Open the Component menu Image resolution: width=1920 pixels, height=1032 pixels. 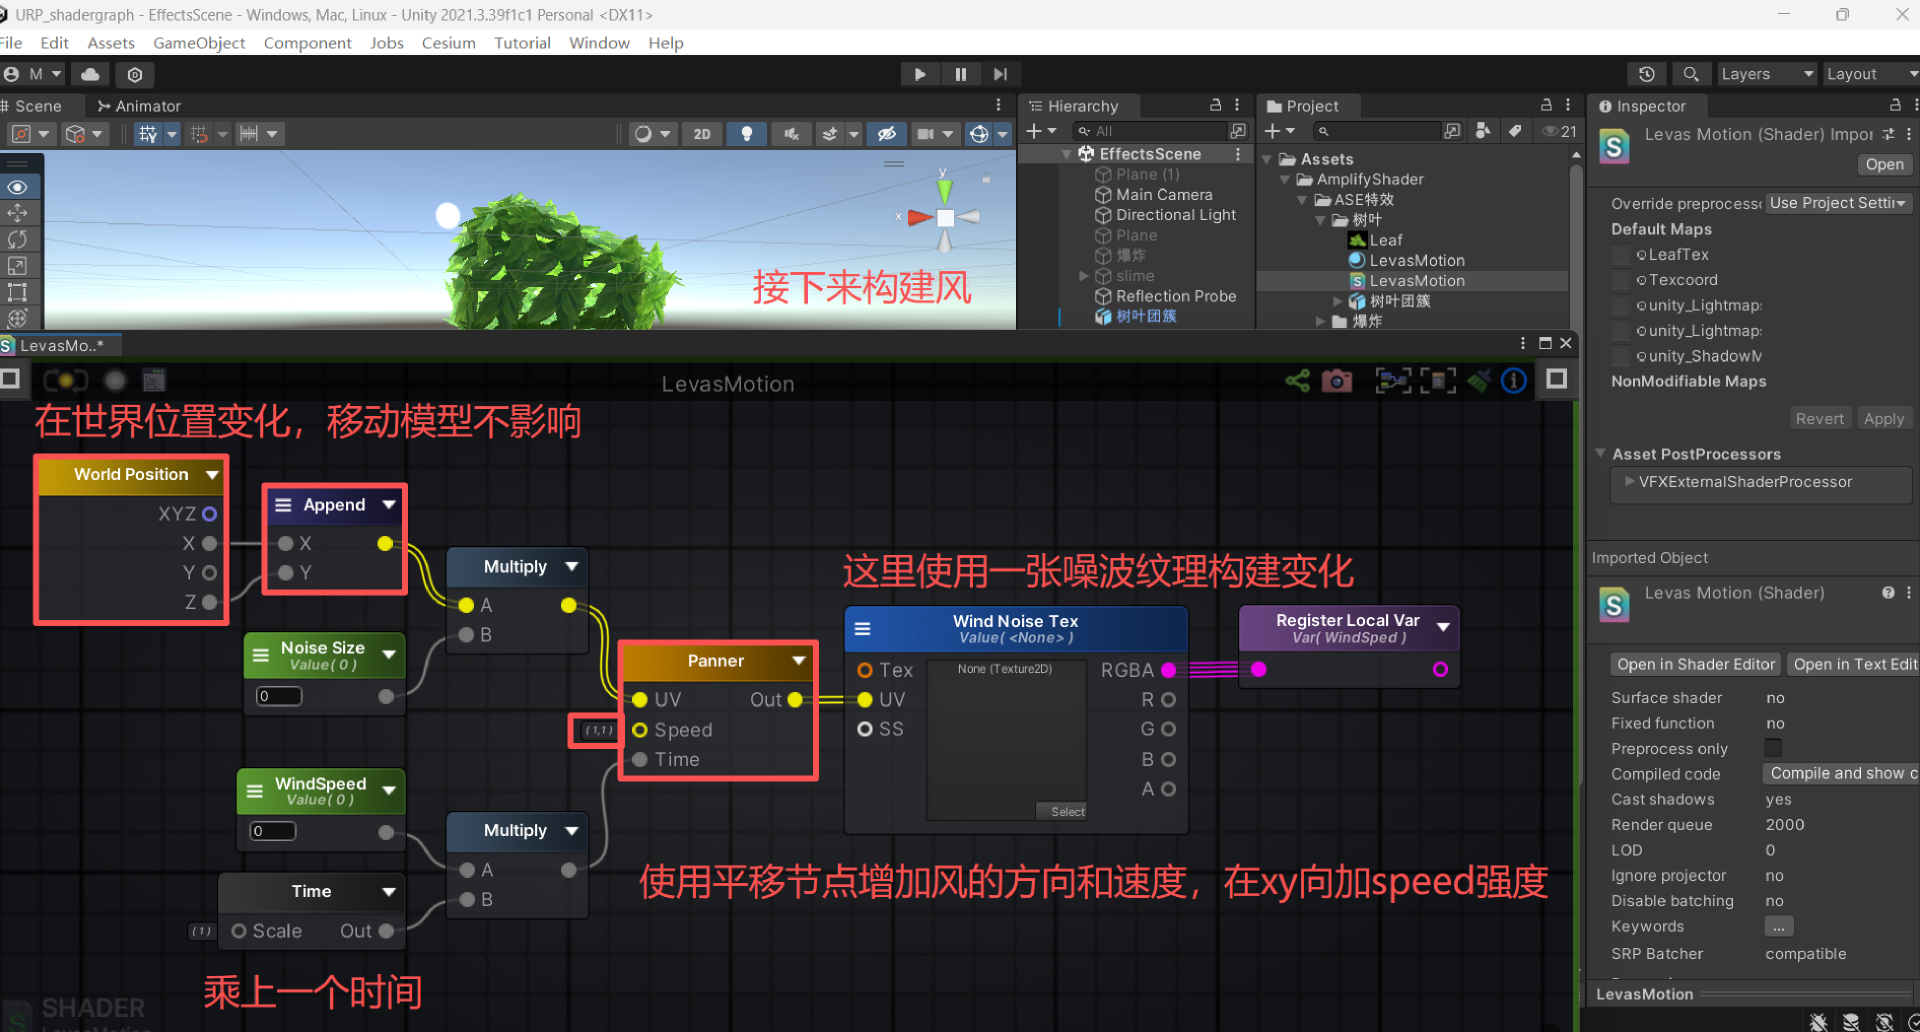307,43
